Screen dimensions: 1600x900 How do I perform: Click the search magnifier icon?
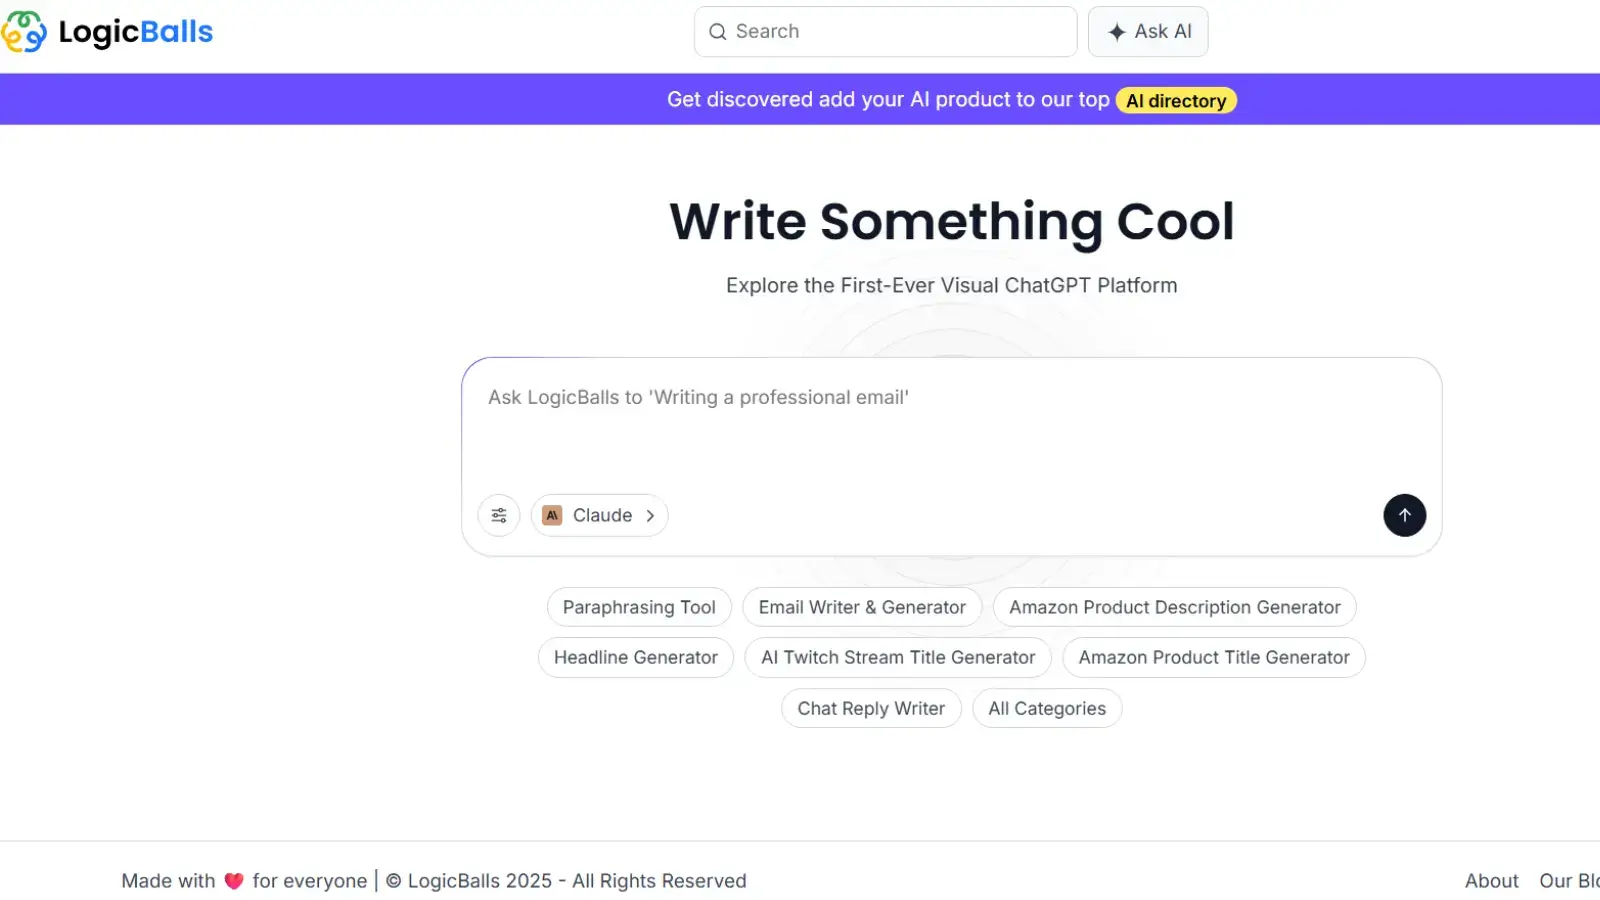pos(717,31)
